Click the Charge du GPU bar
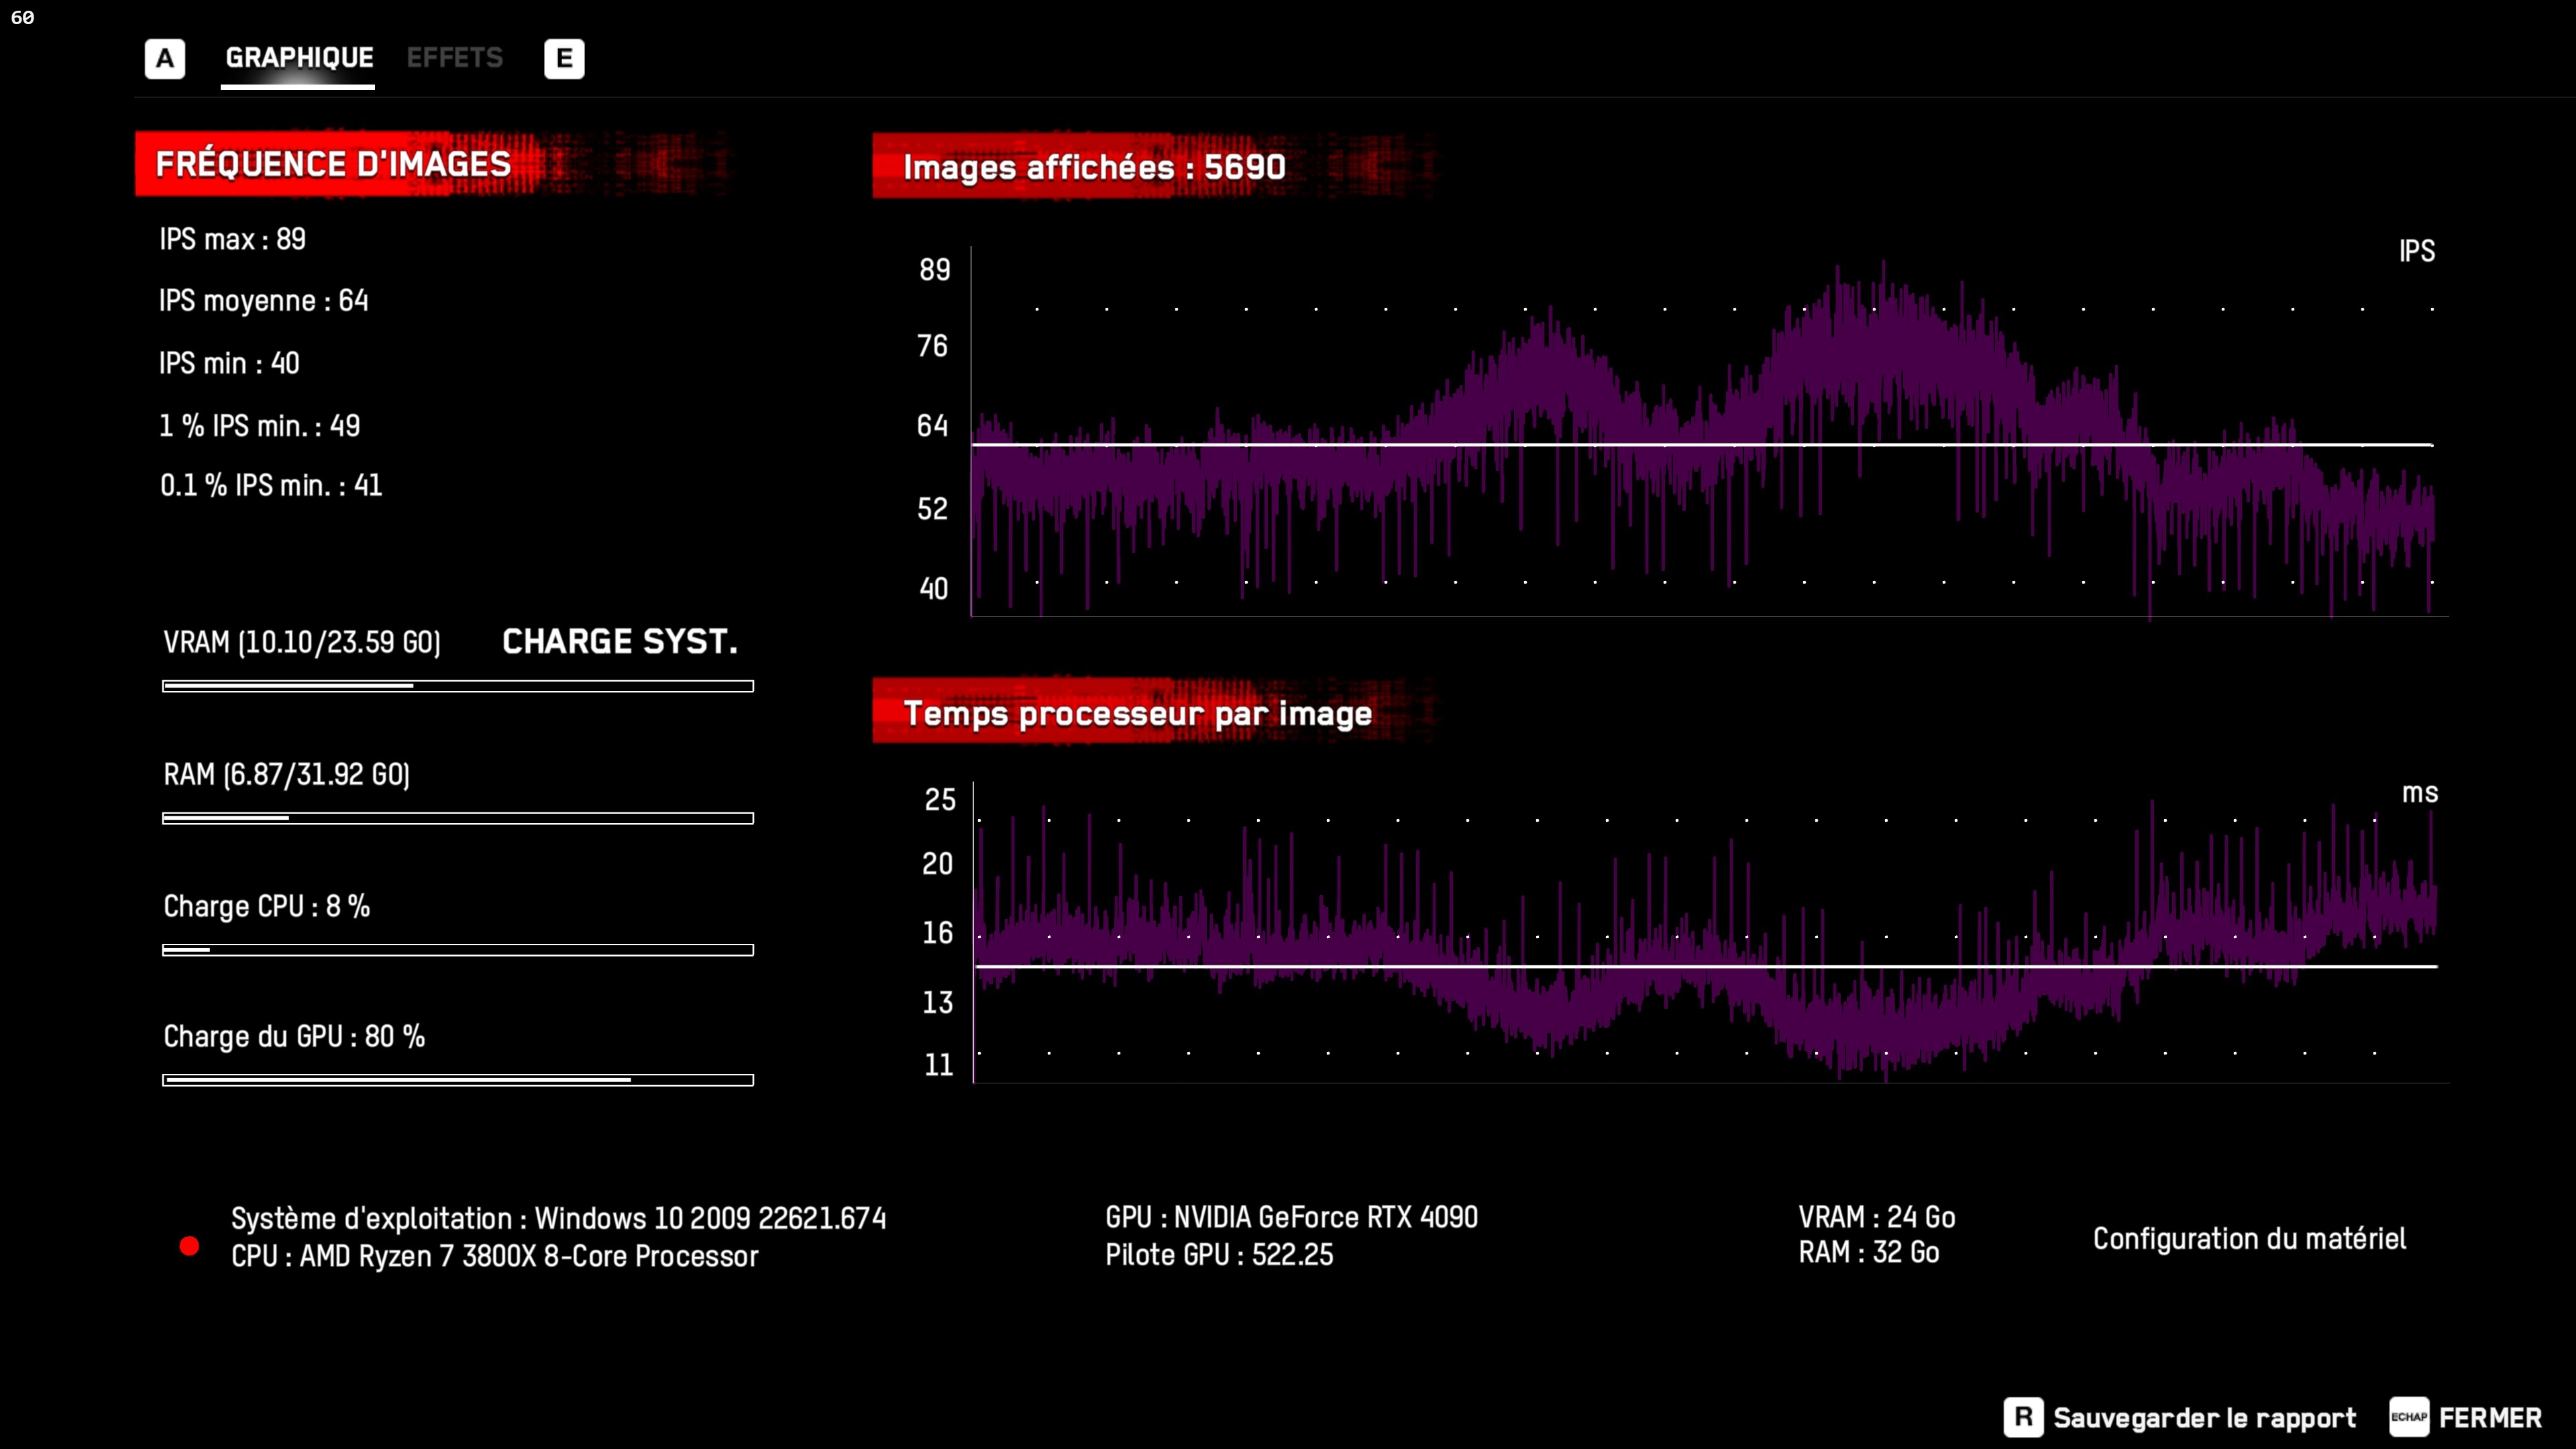This screenshot has height=1449, width=2576. (458, 1080)
